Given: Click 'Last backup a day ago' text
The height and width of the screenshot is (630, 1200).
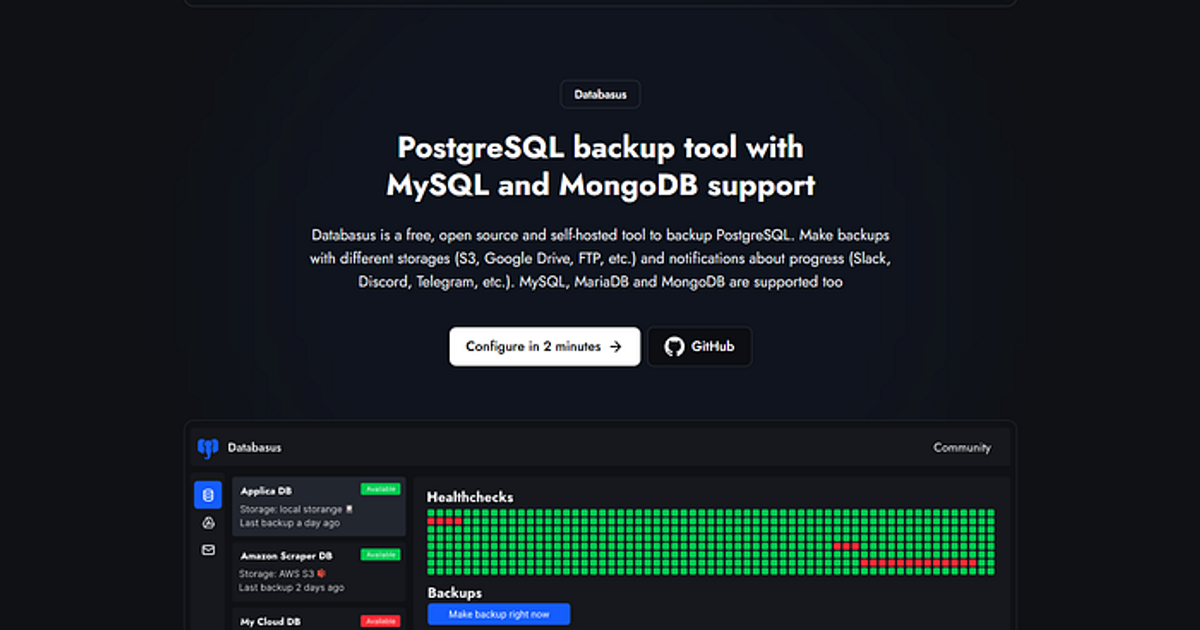Looking at the screenshot, I should tap(289, 523).
